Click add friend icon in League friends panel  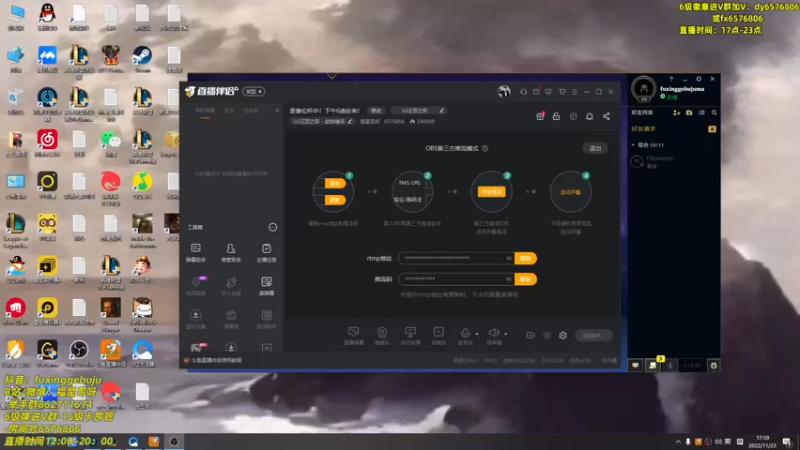click(677, 112)
